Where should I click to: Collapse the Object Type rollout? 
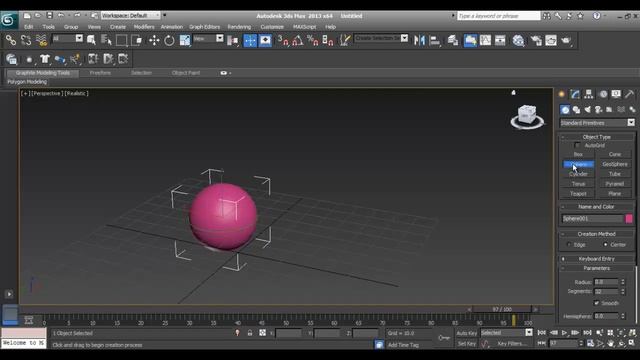click(x=596, y=137)
